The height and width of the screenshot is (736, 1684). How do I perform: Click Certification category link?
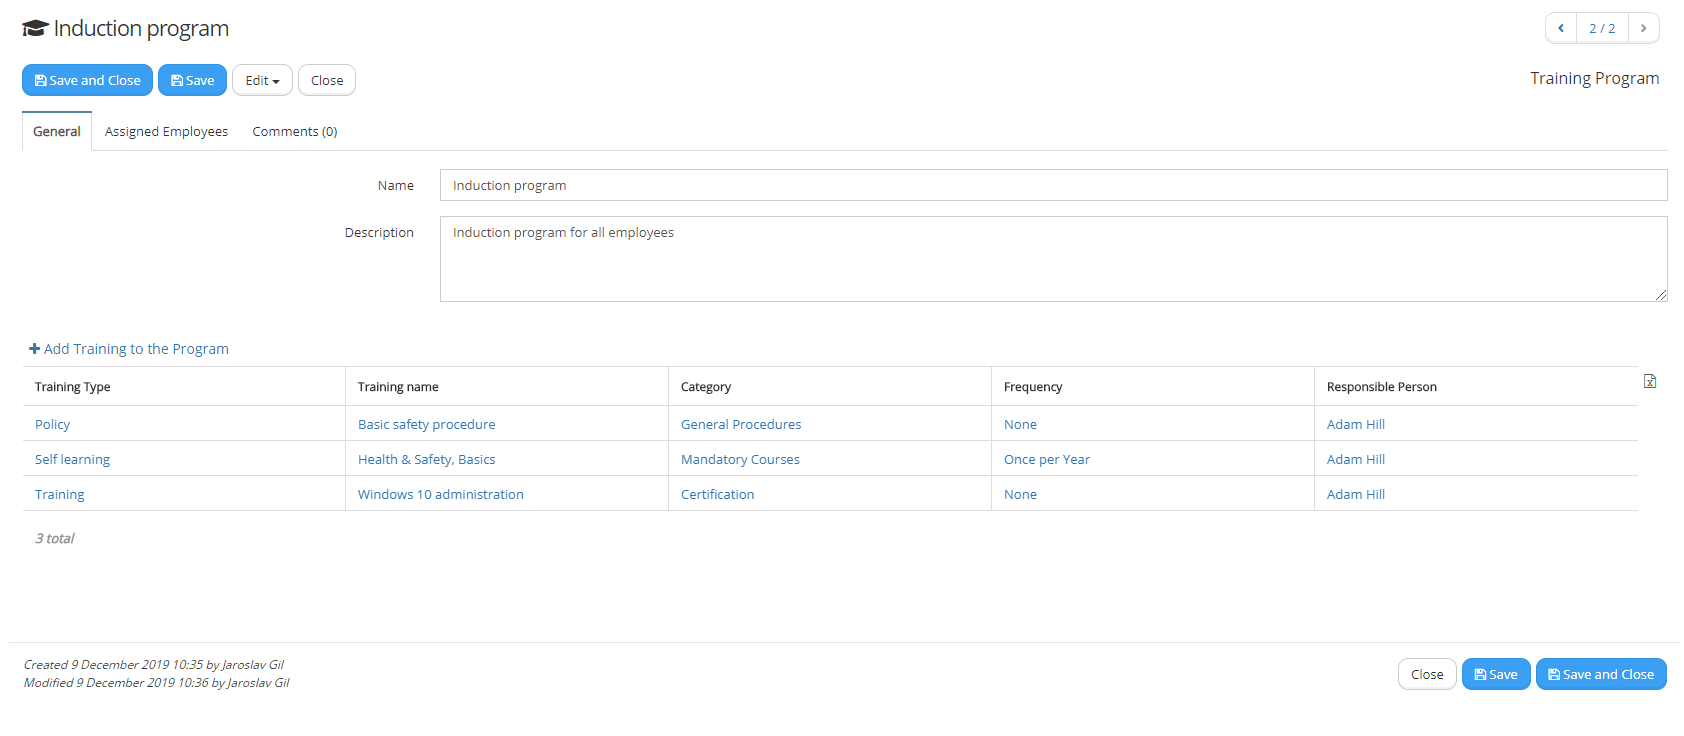coord(718,494)
